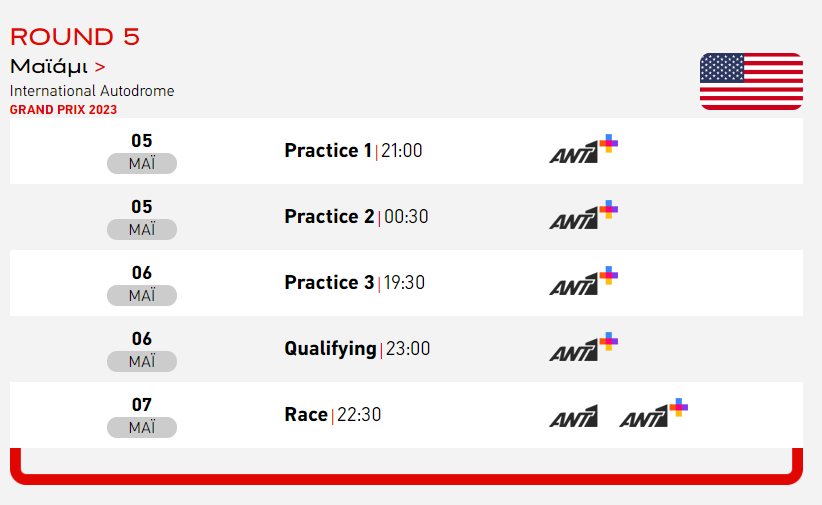This screenshot has width=822, height=505.
Task: Click the ANT1+ logo for Qualifying
Action: [x=583, y=347]
